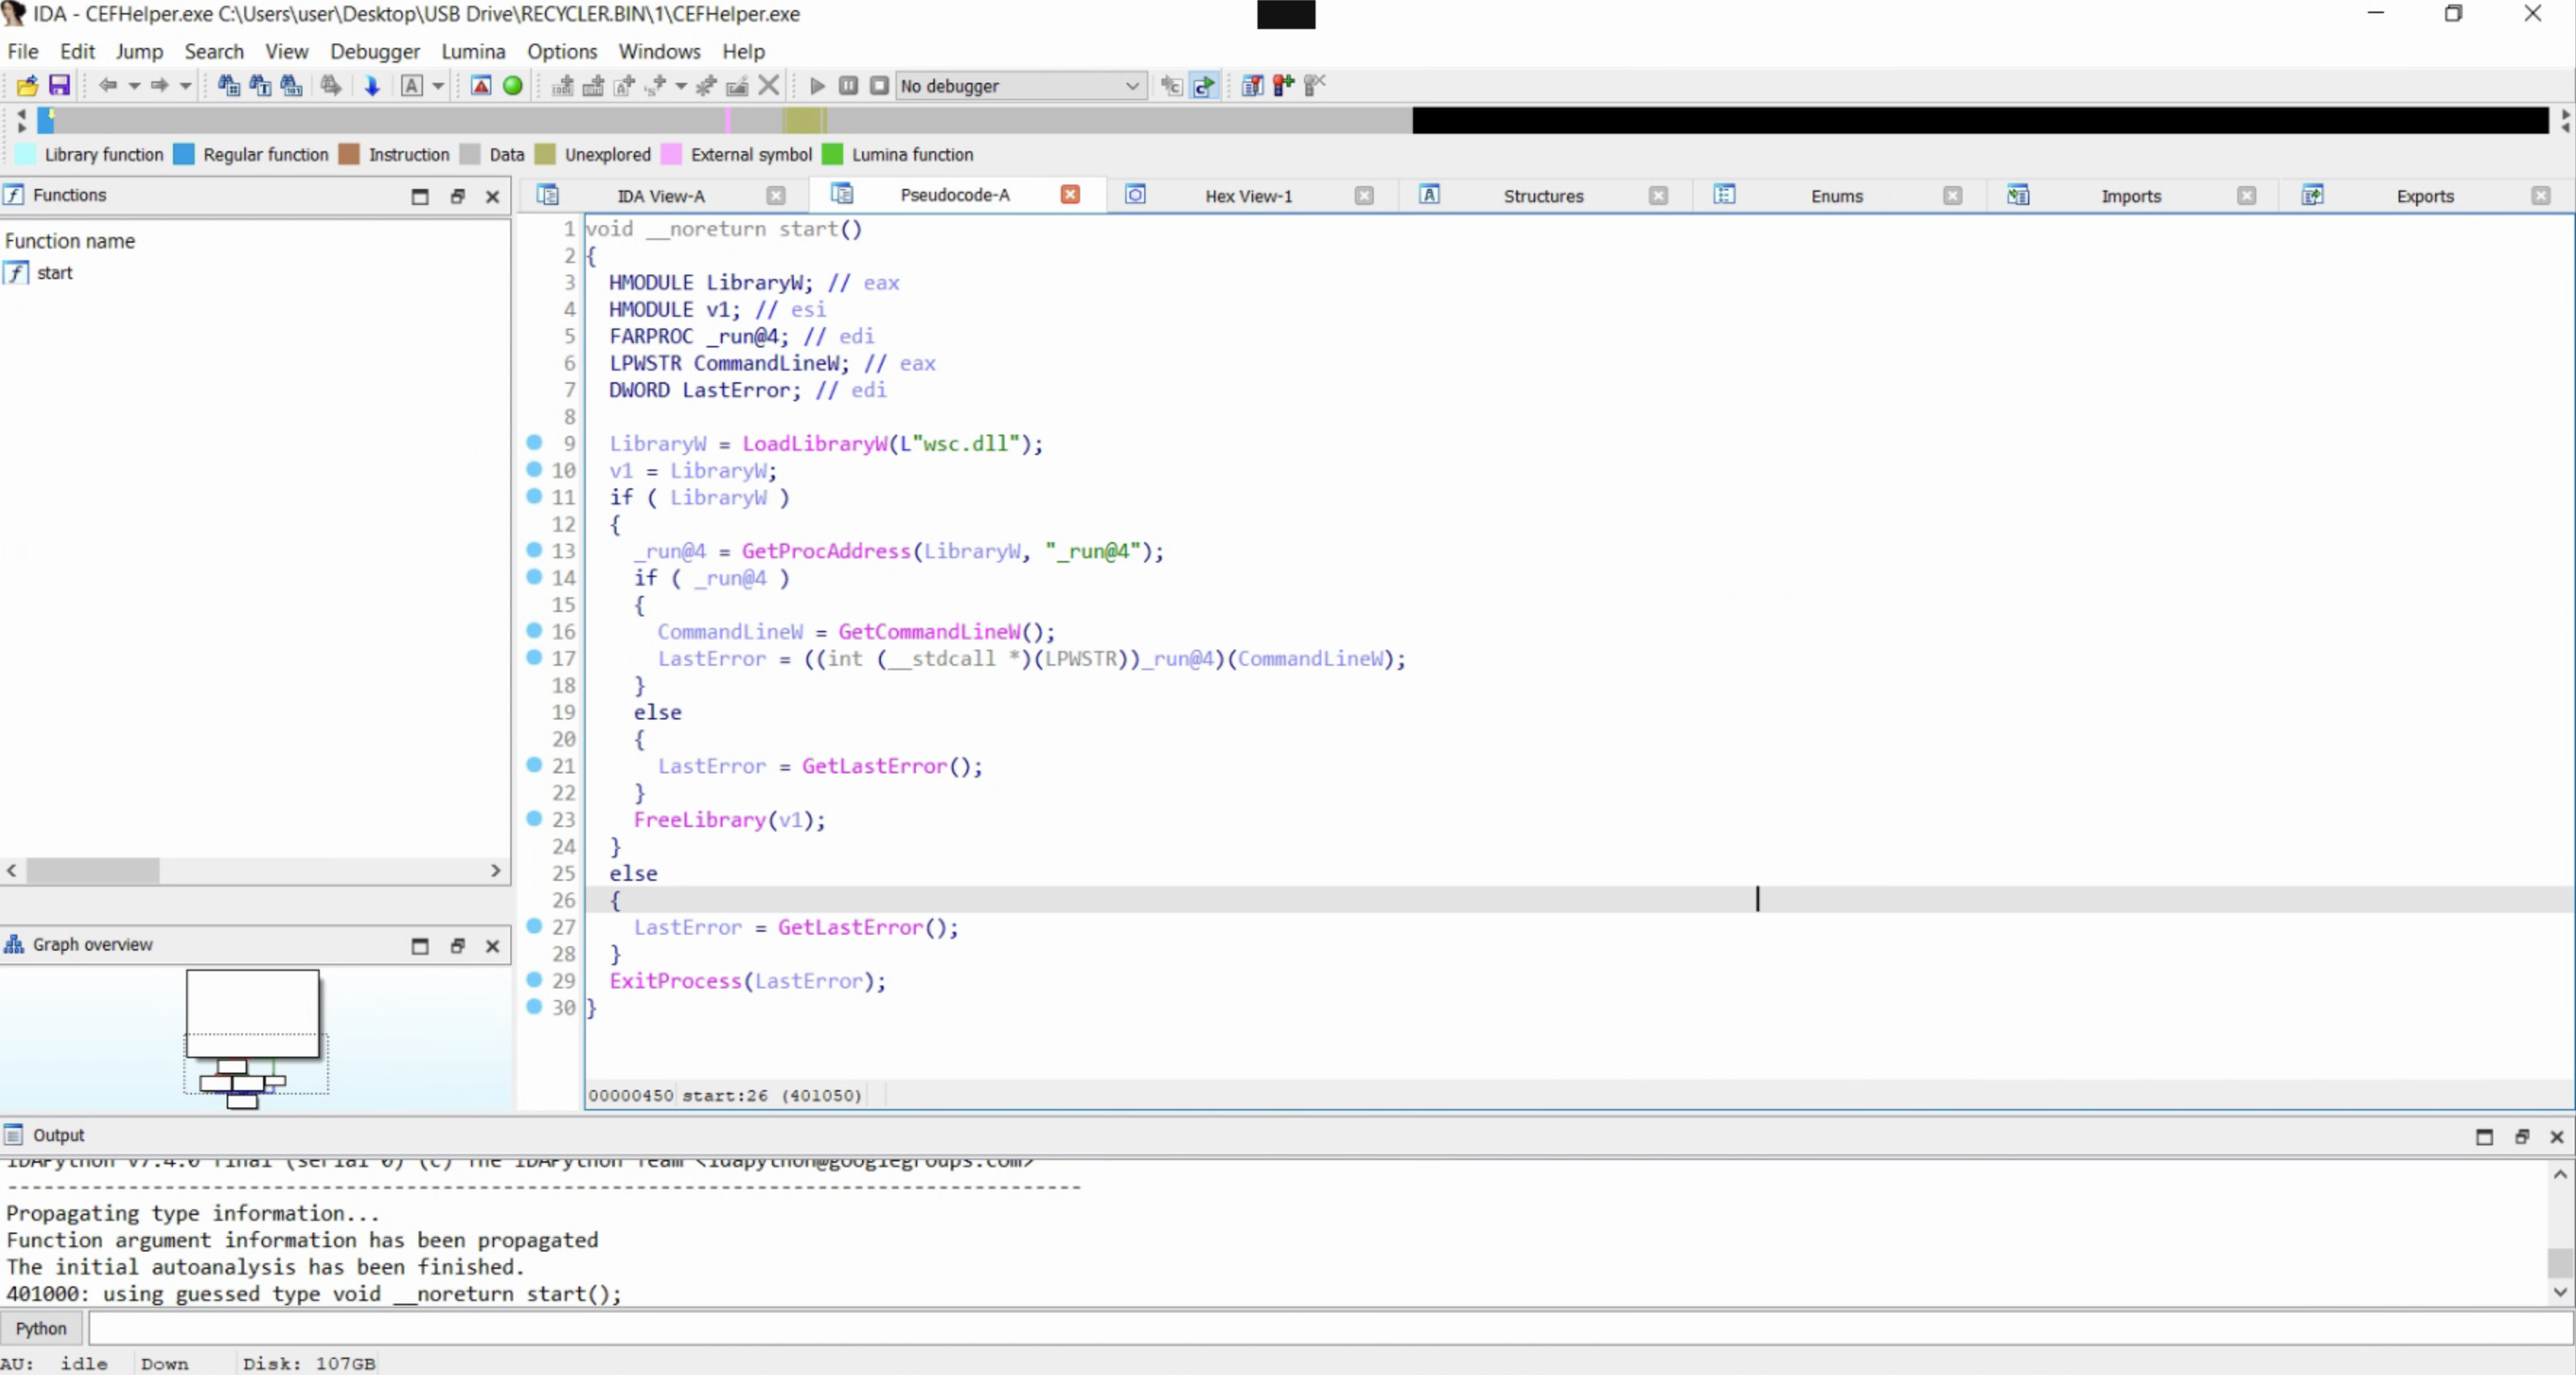Click the add breakpoint icon
2576x1375 pixels.
[1283, 86]
